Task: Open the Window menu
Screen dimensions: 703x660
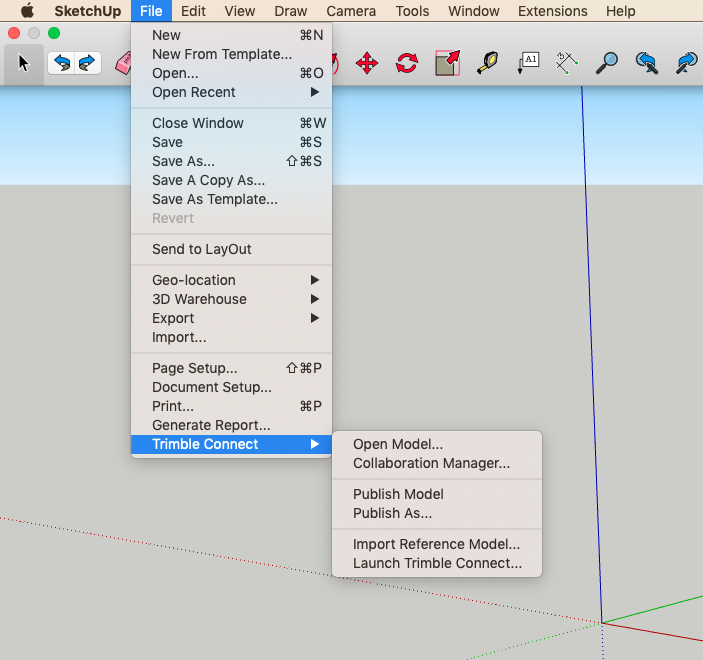Action: 473,11
